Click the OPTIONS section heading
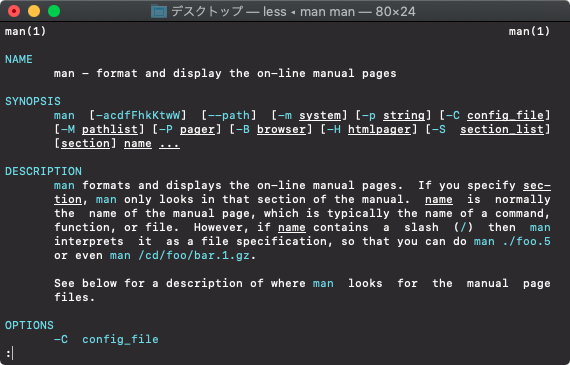Image resolution: width=570 pixels, height=365 pixels. 29,325
